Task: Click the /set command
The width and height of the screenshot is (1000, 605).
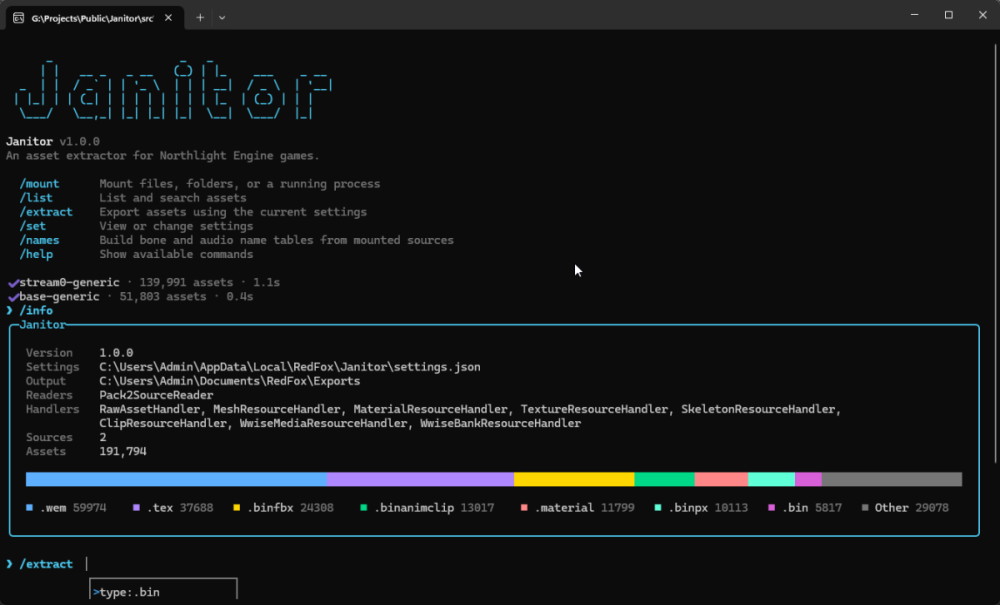Action: point(33,226)
